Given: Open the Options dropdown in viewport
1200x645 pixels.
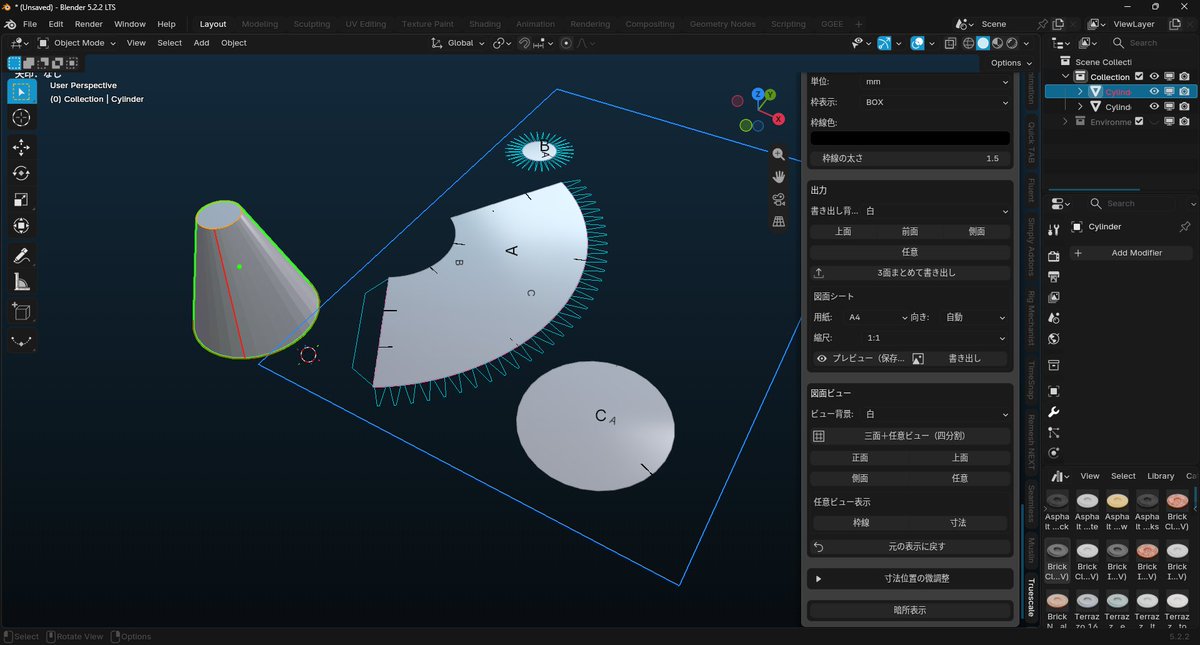Looking at the screenshot, I should 1010,63.
